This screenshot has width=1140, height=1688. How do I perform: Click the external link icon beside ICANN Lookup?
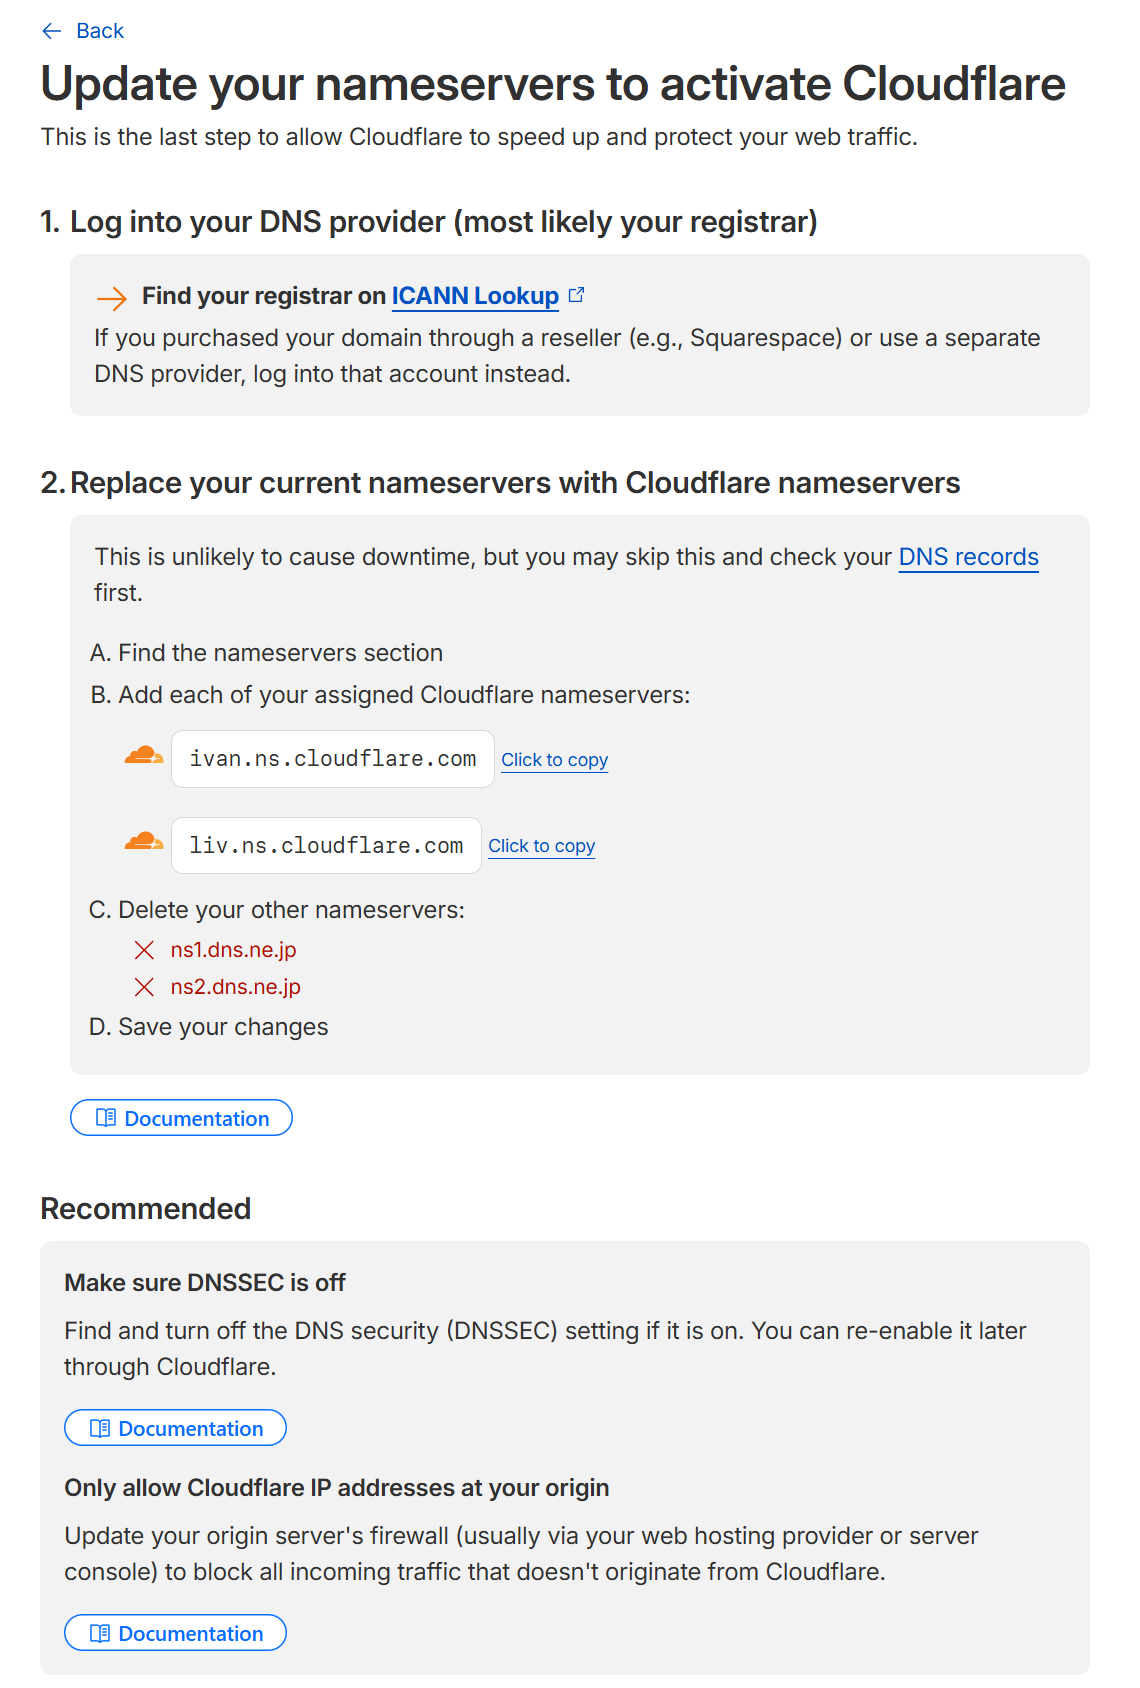click(577, 293)
